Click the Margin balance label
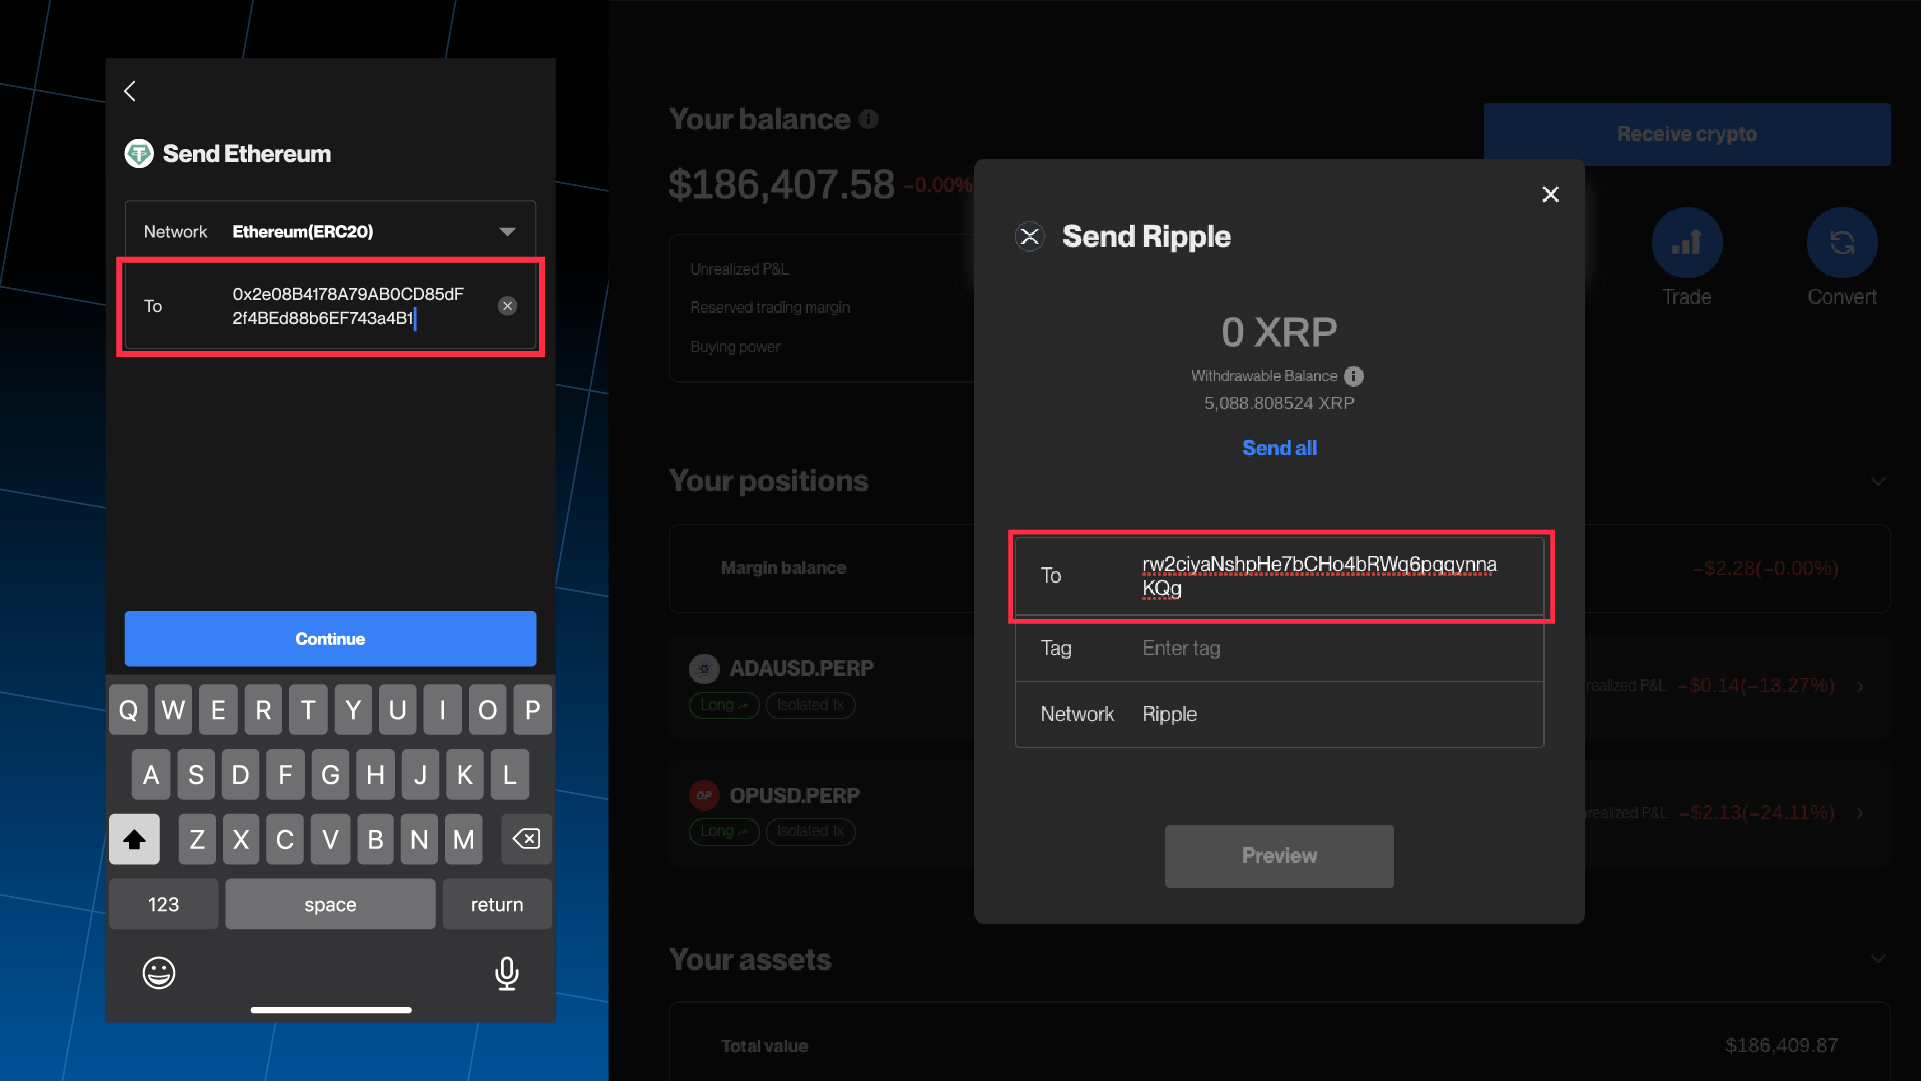Screen dimensions: 1921x1081 (783, 568)
